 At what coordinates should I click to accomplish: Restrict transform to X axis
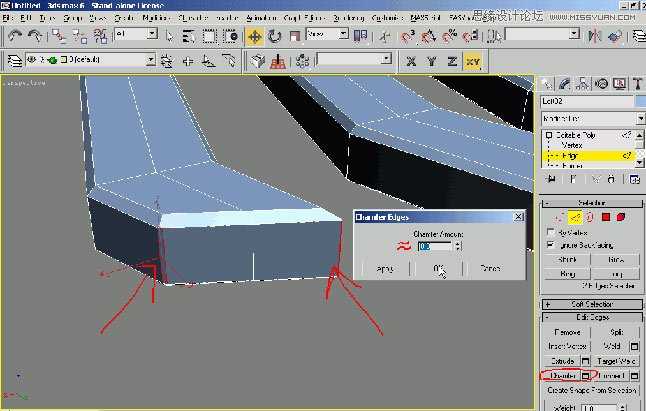coord(411,61)
